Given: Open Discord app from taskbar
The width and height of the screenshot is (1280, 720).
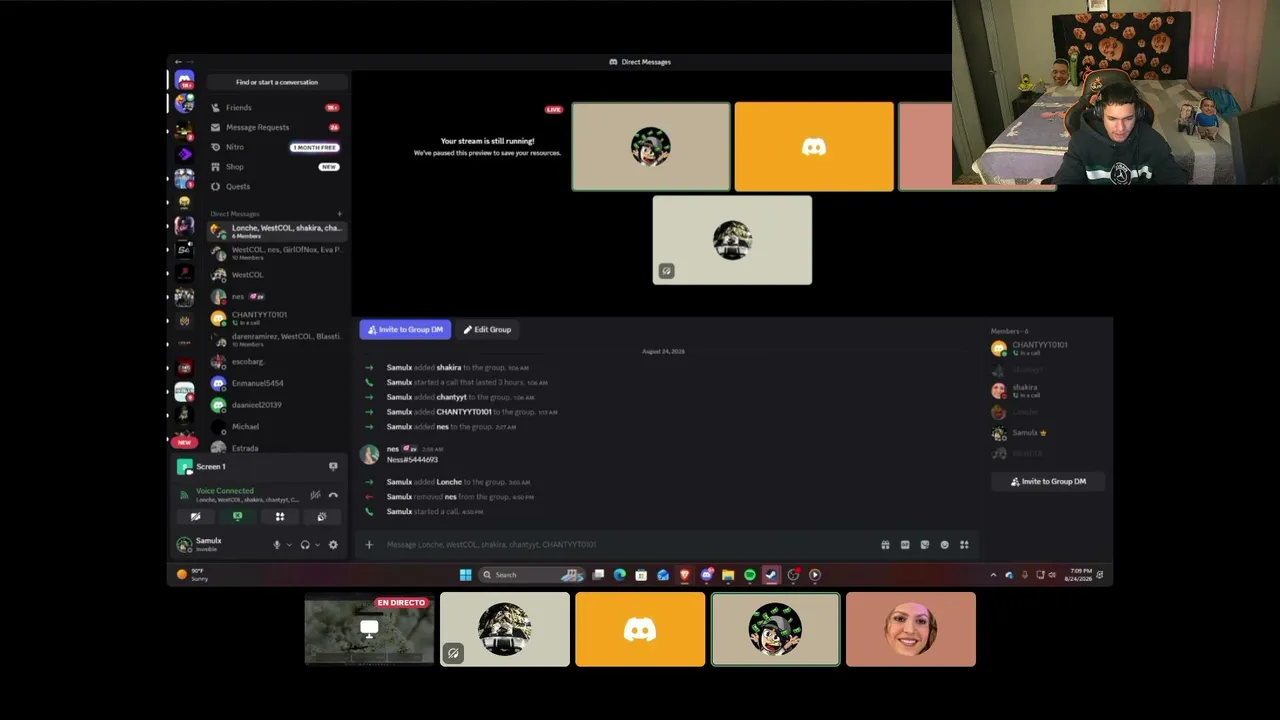Looking at the screenshot, I should (x=707, y=575).
